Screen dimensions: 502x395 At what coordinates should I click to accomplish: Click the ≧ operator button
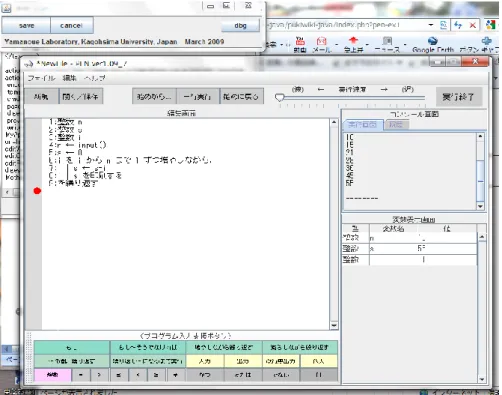156,375
